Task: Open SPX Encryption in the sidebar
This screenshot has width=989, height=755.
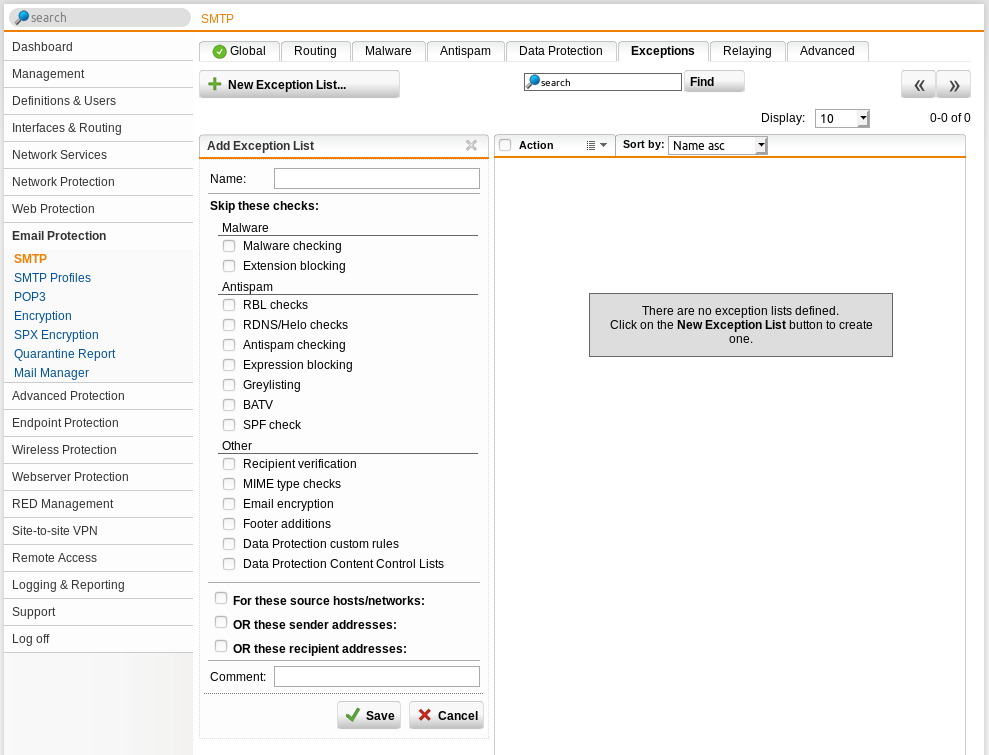Action: pos(55,335)
